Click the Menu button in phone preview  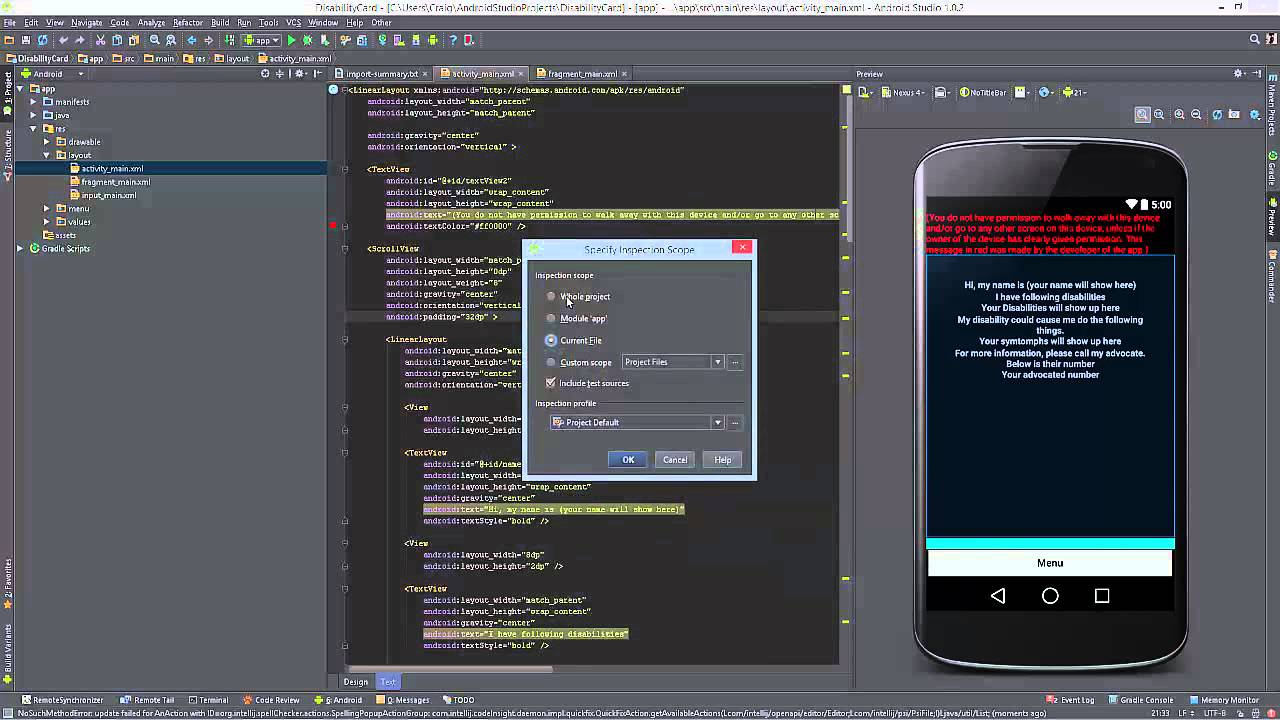click(1050, 563)
